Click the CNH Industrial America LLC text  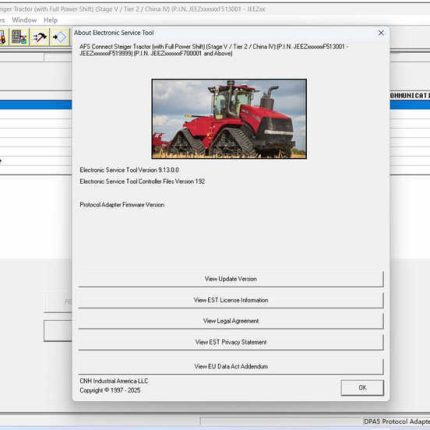[x=114, y=381]
